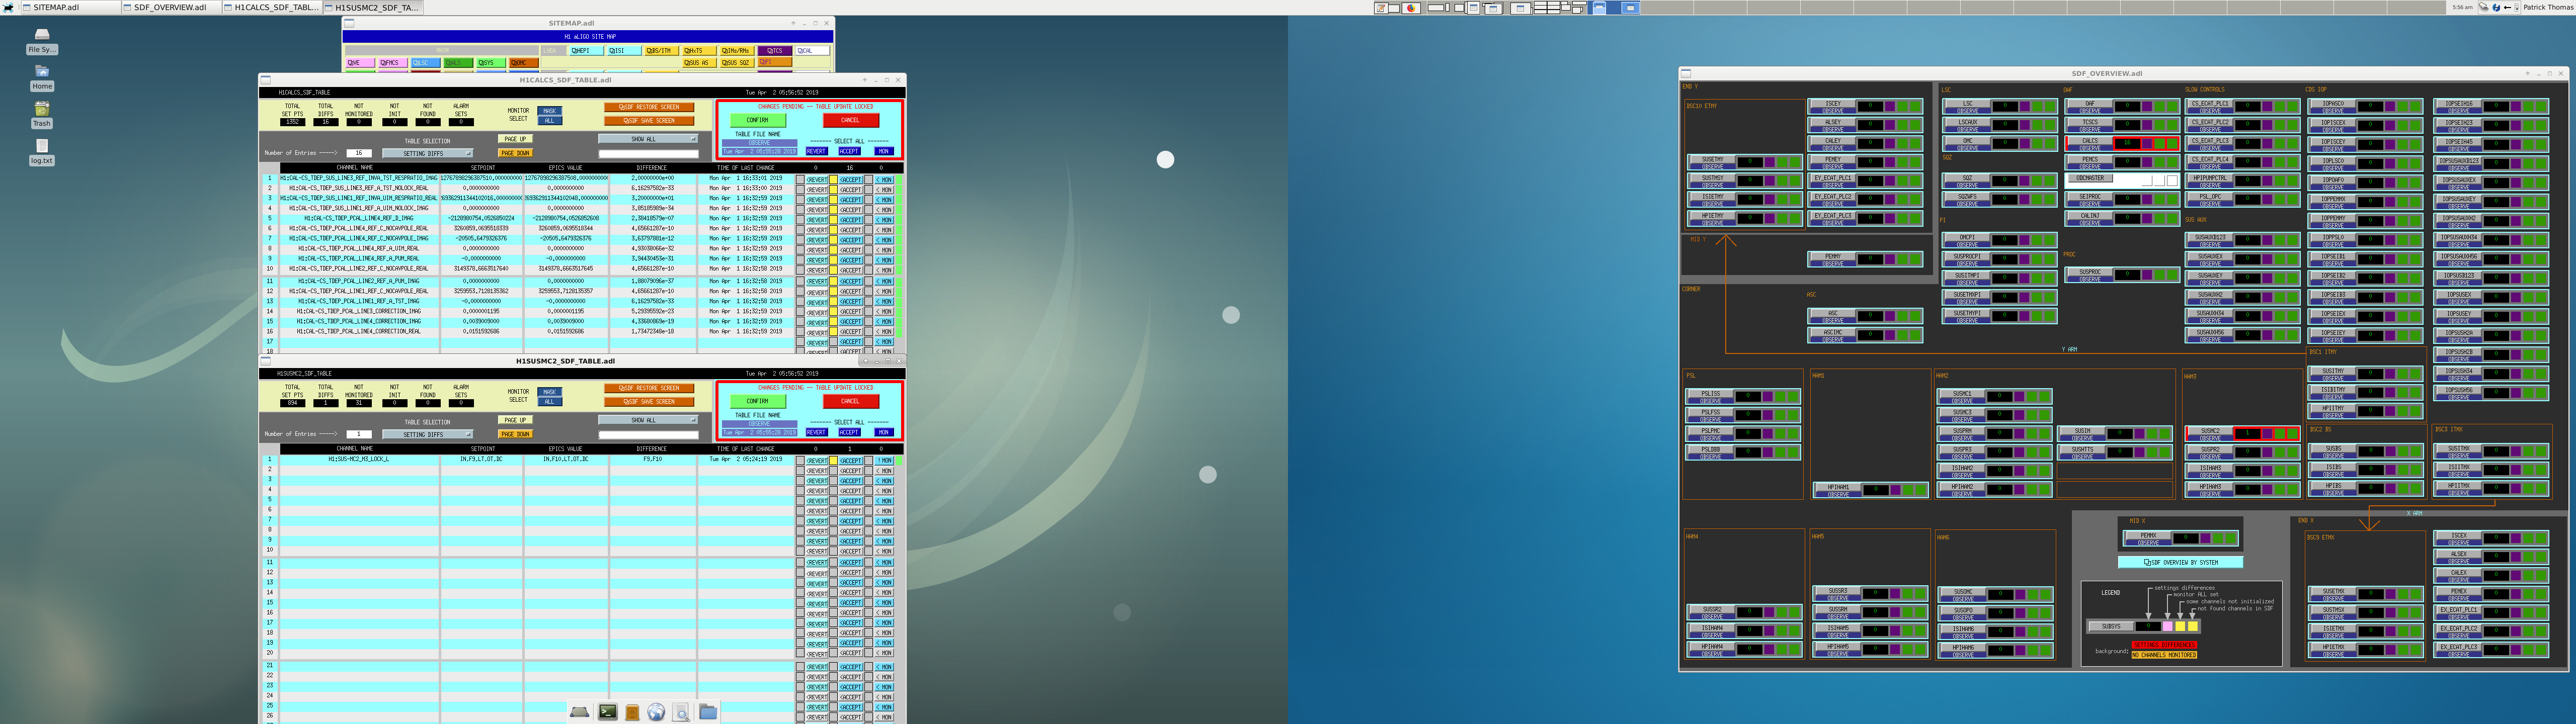Click PAGE DOWN in the H1CALCS window
The image size is (2576, 724).
515,153
